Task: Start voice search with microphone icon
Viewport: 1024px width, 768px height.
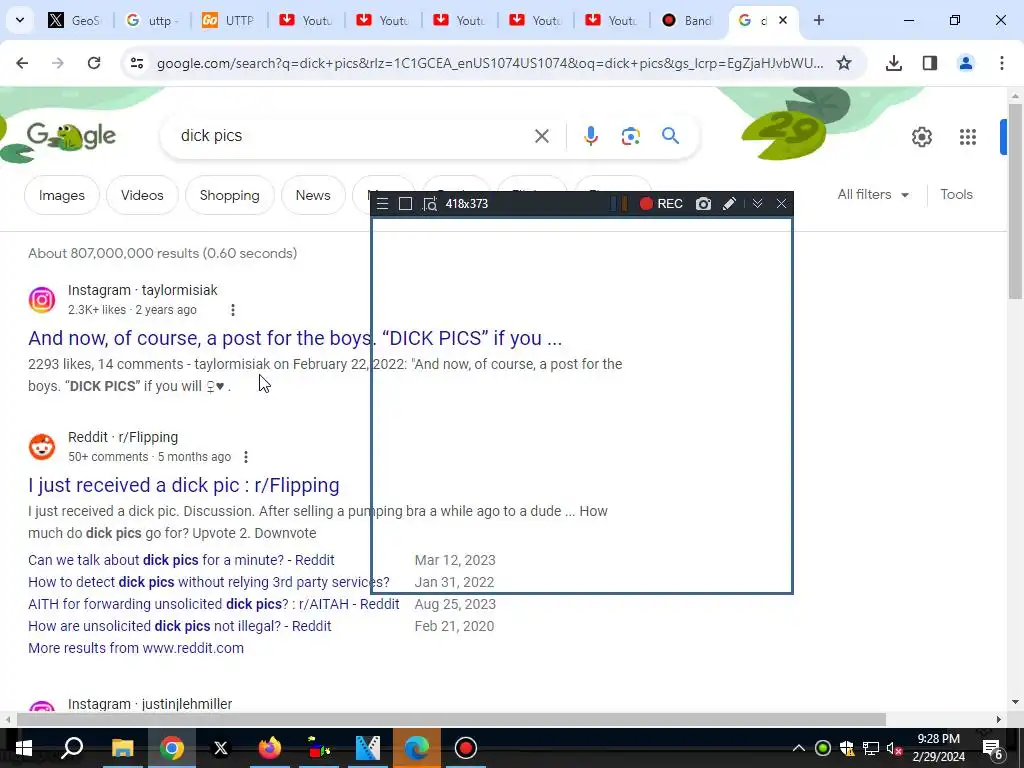Action: pos(590,136)
